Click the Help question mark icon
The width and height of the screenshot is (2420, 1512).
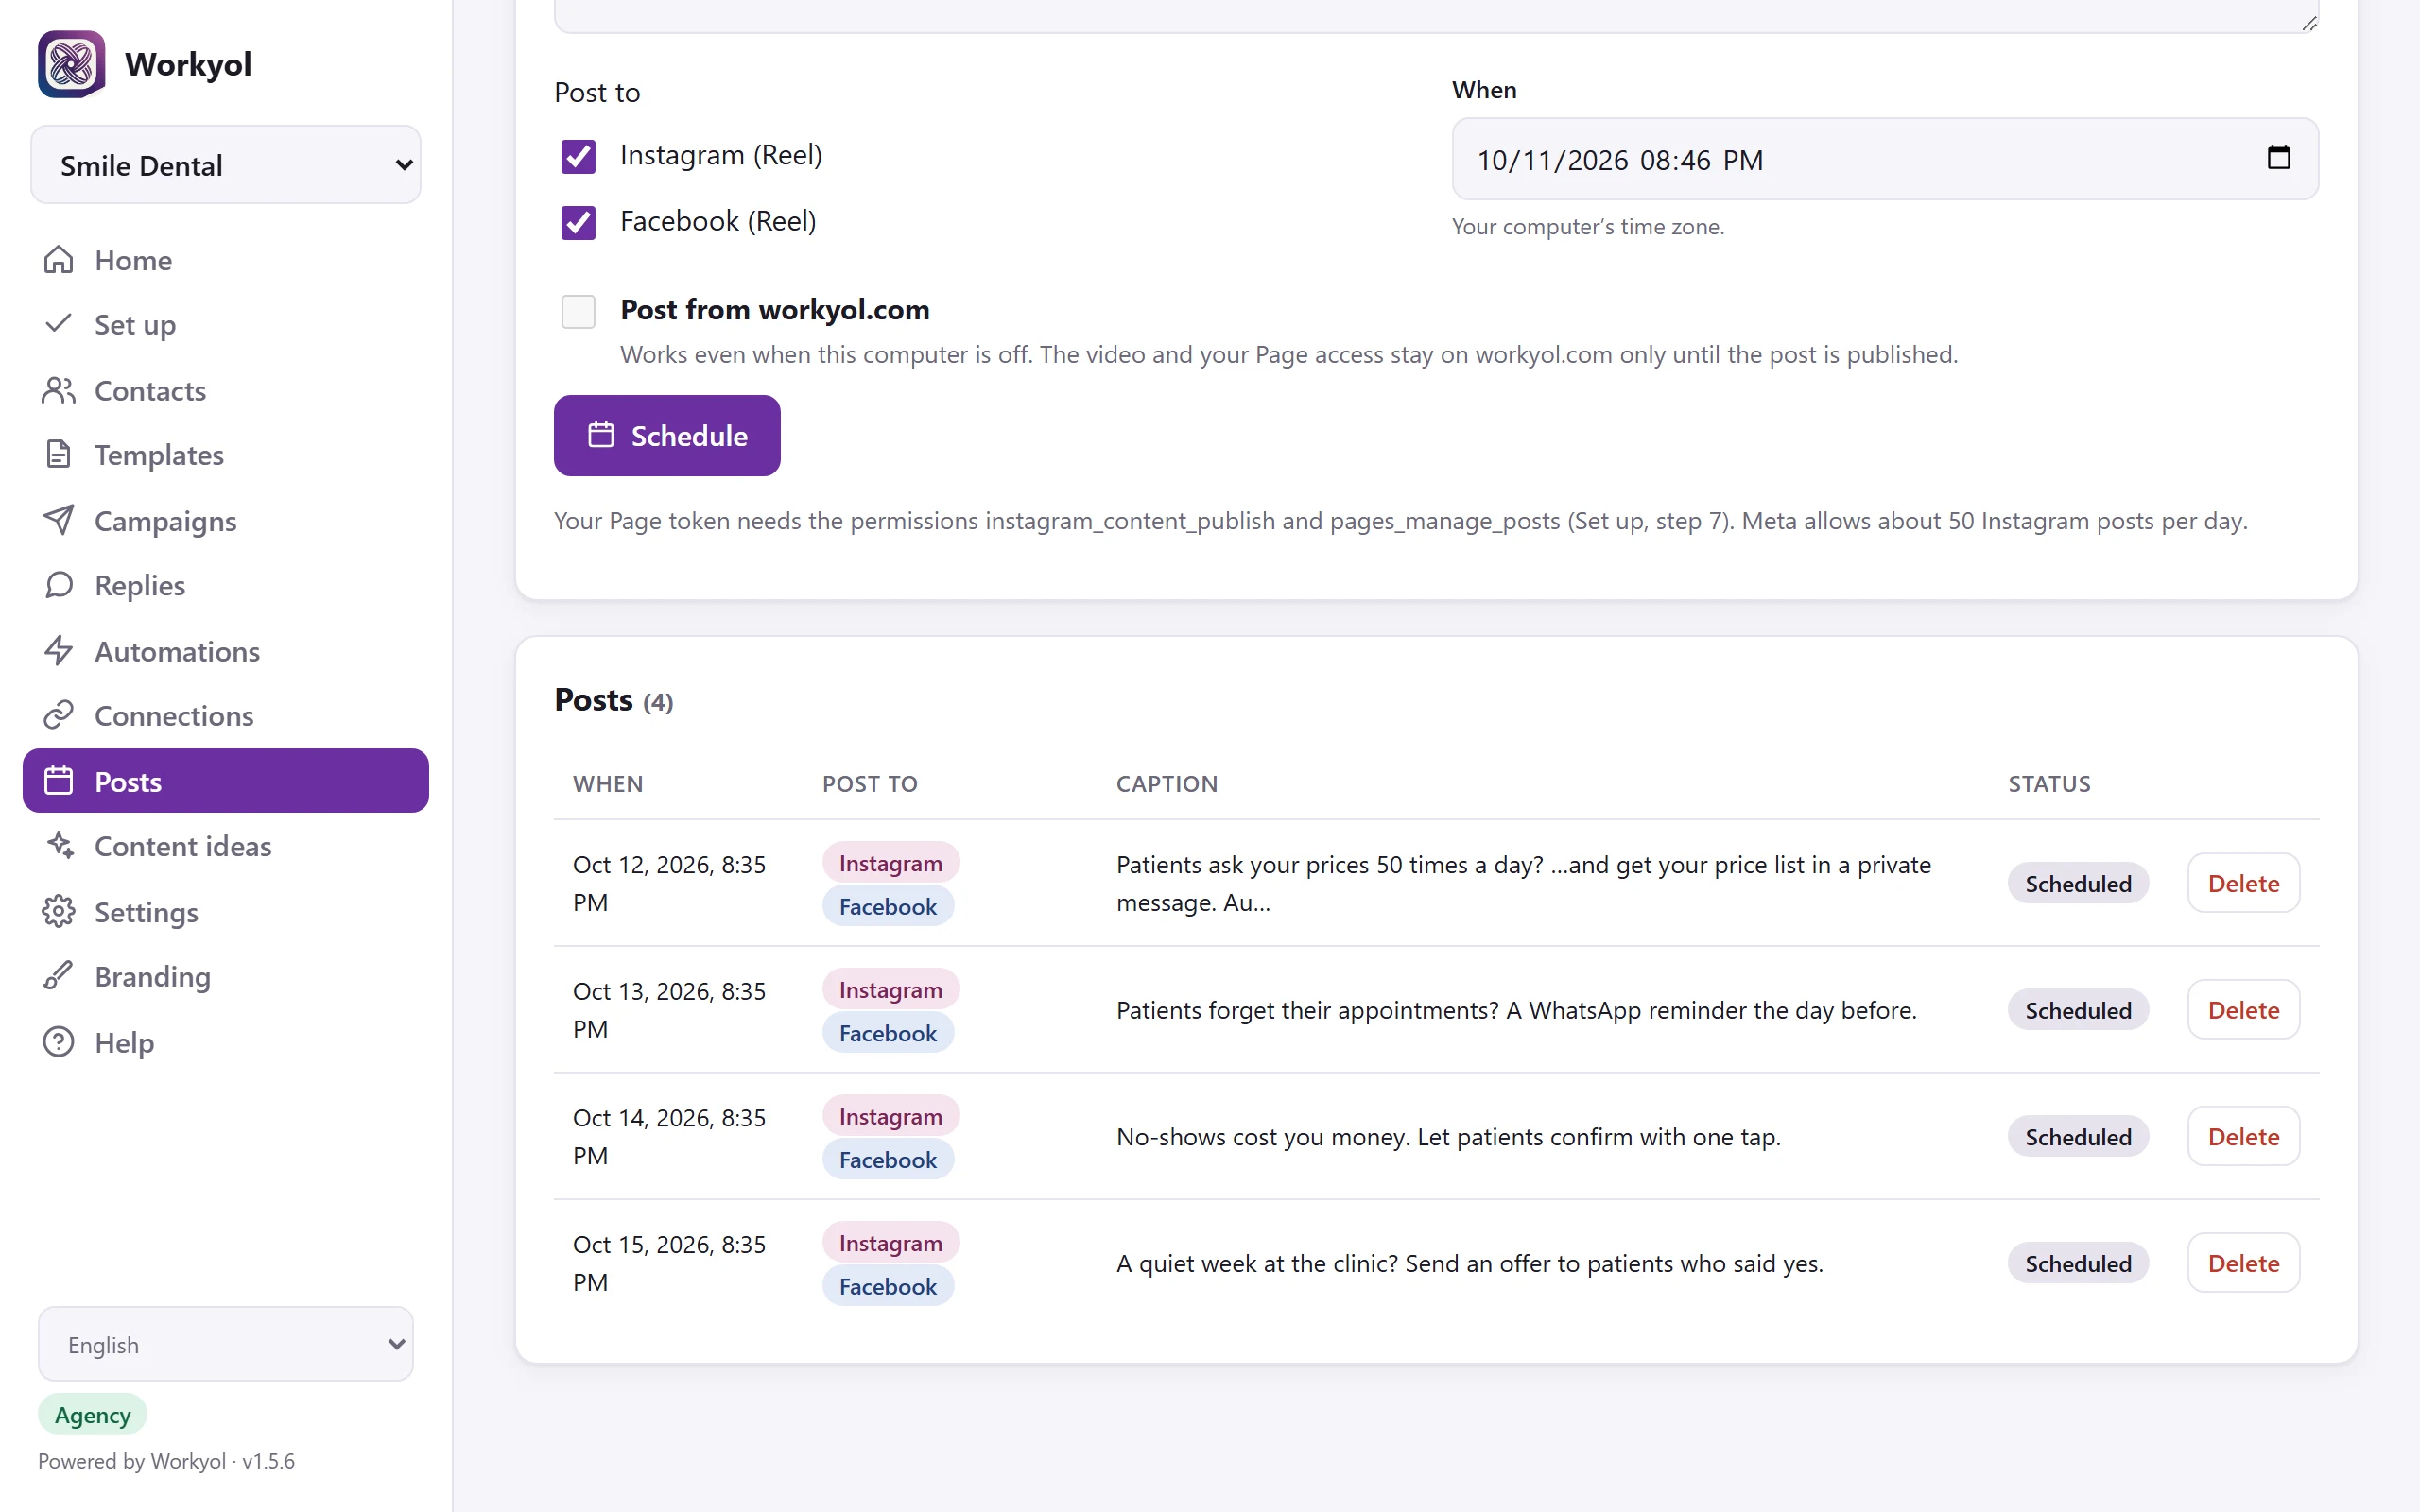coord(59,1042)
